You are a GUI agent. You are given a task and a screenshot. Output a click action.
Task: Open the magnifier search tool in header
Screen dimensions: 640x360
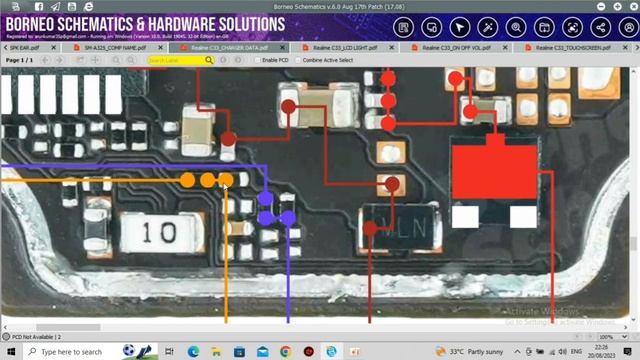click(516, 27)
